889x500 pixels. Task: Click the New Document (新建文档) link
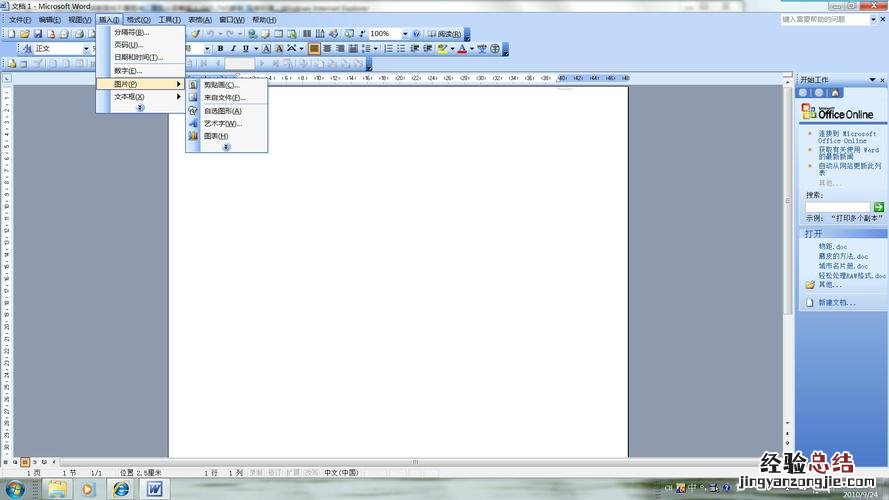(837, 302)
